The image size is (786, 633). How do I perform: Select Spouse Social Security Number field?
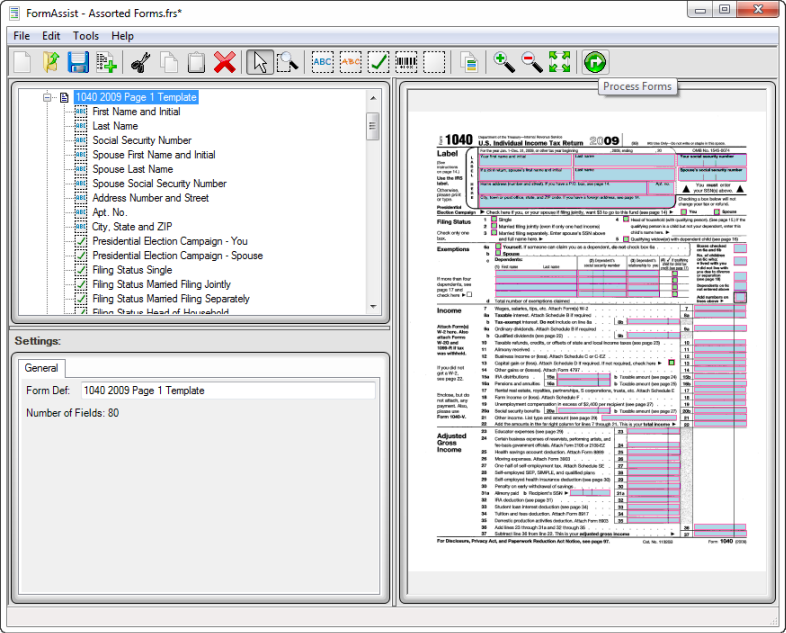[159, 184]
